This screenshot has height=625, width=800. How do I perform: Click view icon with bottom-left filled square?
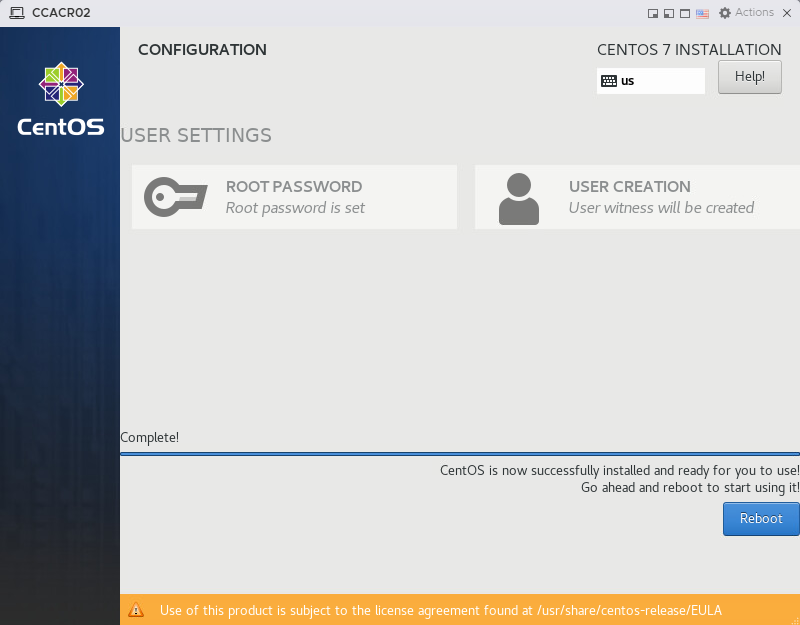pos(669,13)
